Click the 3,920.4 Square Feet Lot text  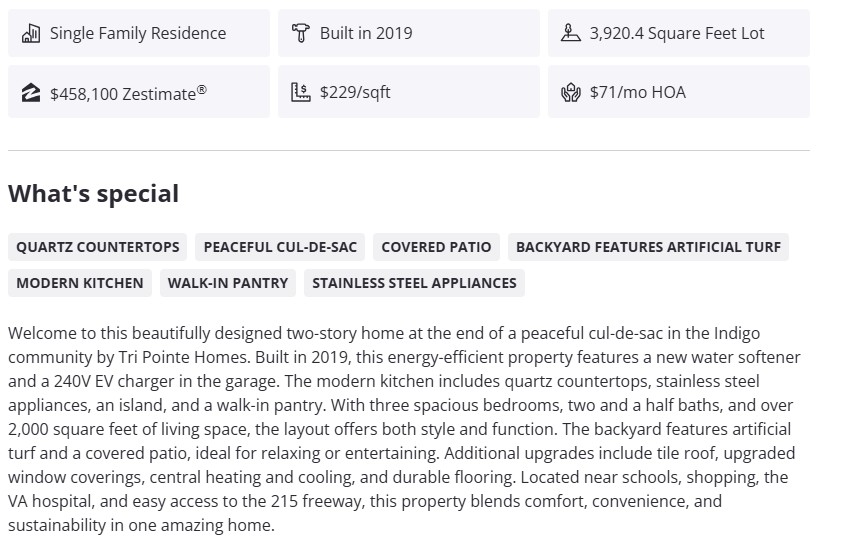(x=677, y=33)
